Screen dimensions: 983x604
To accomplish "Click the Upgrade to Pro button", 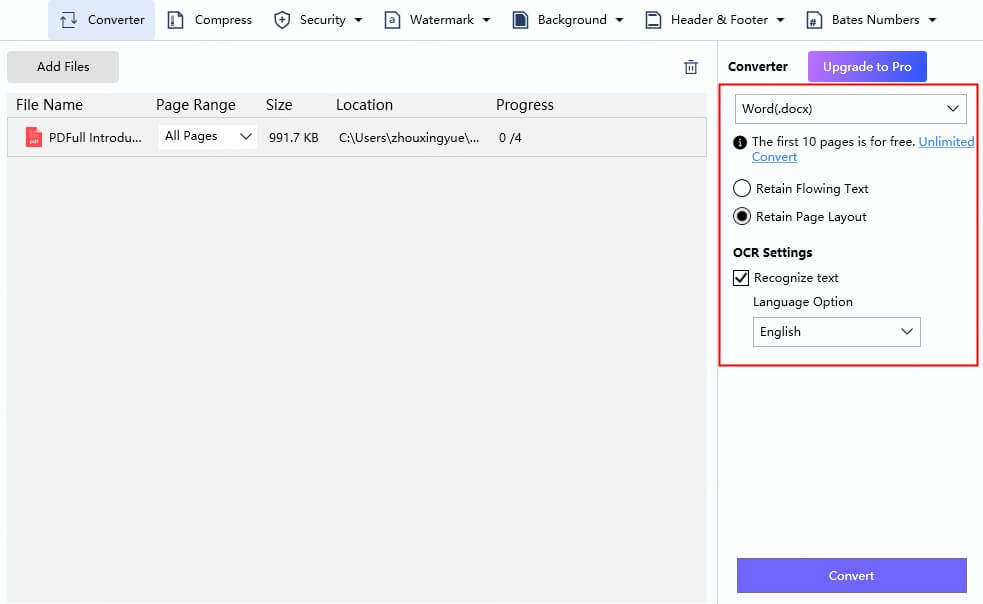I will click(x=867, y=66).
